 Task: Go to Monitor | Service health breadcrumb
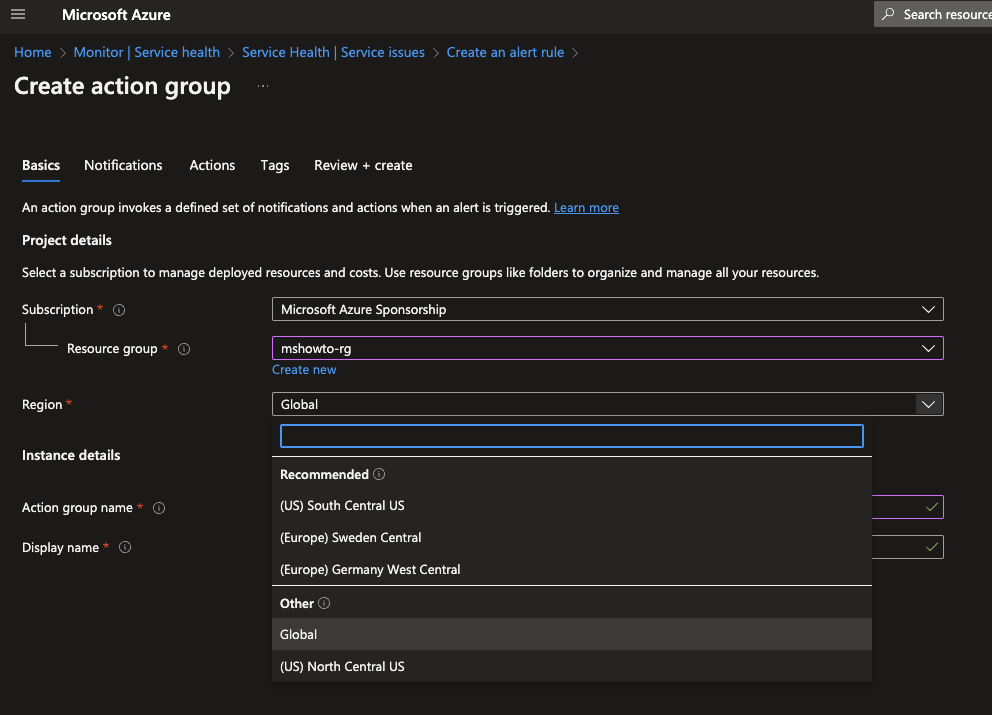pos(147,53)
